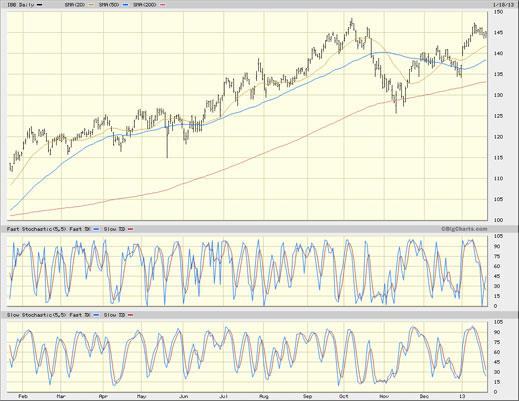The height and width of the screenshot is (401, 519).
Task: Click the IBB Daily black legend marker
Action: click(39, 5)
